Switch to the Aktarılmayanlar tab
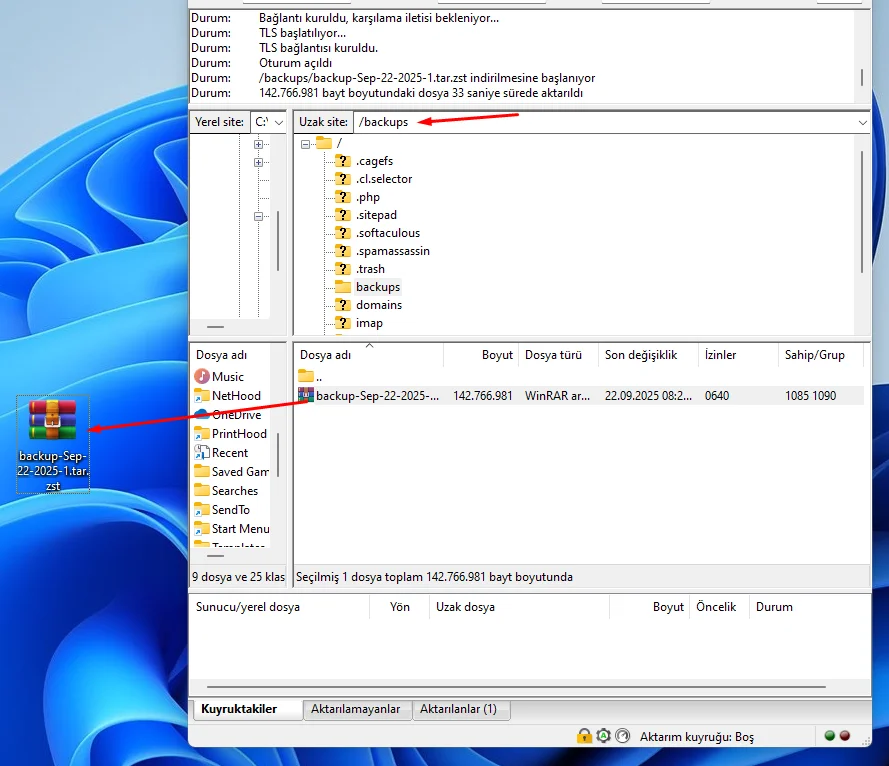This screenshot has width=889, height=766. (x=357, y=709)
